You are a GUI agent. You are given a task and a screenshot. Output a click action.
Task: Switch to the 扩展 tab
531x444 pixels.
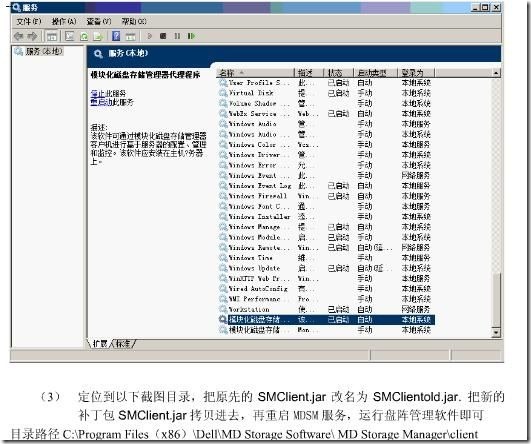(100, 344)
